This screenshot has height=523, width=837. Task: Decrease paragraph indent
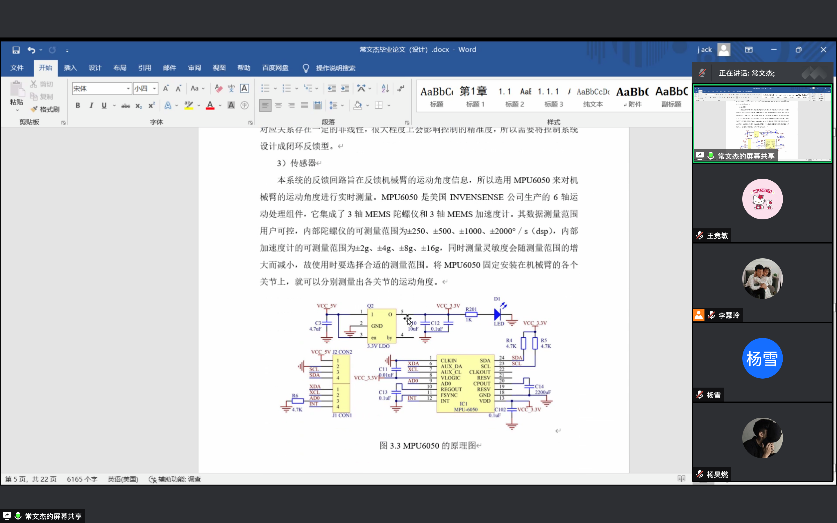331,88
